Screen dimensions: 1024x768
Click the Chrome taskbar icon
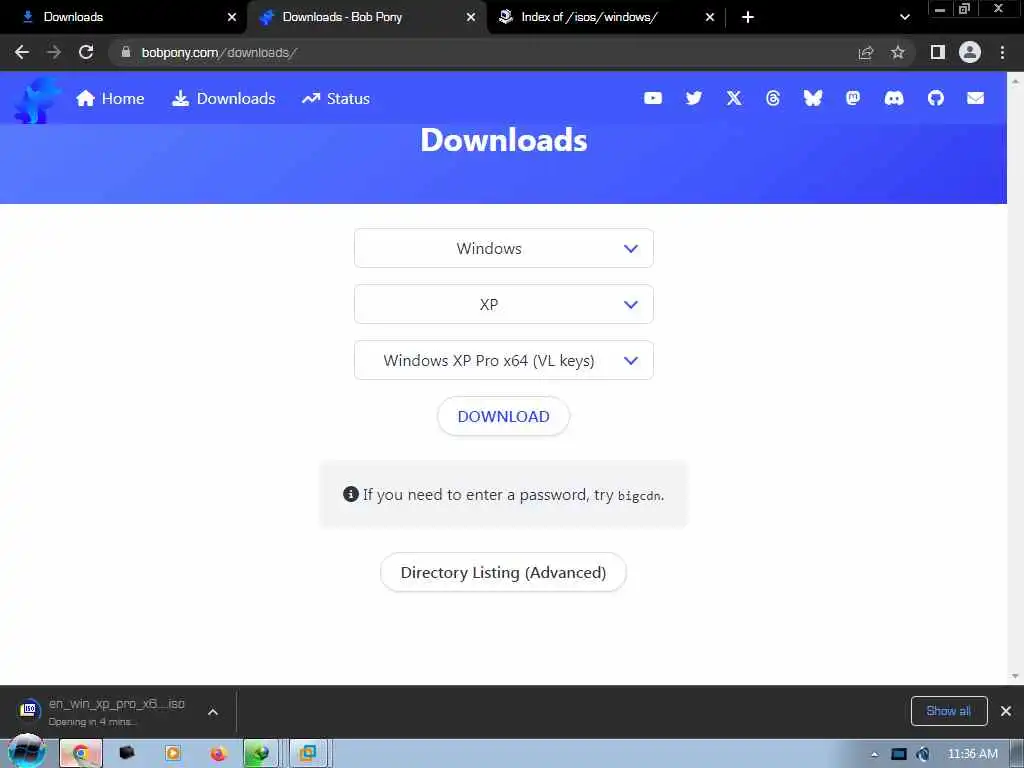pos(81,754)
